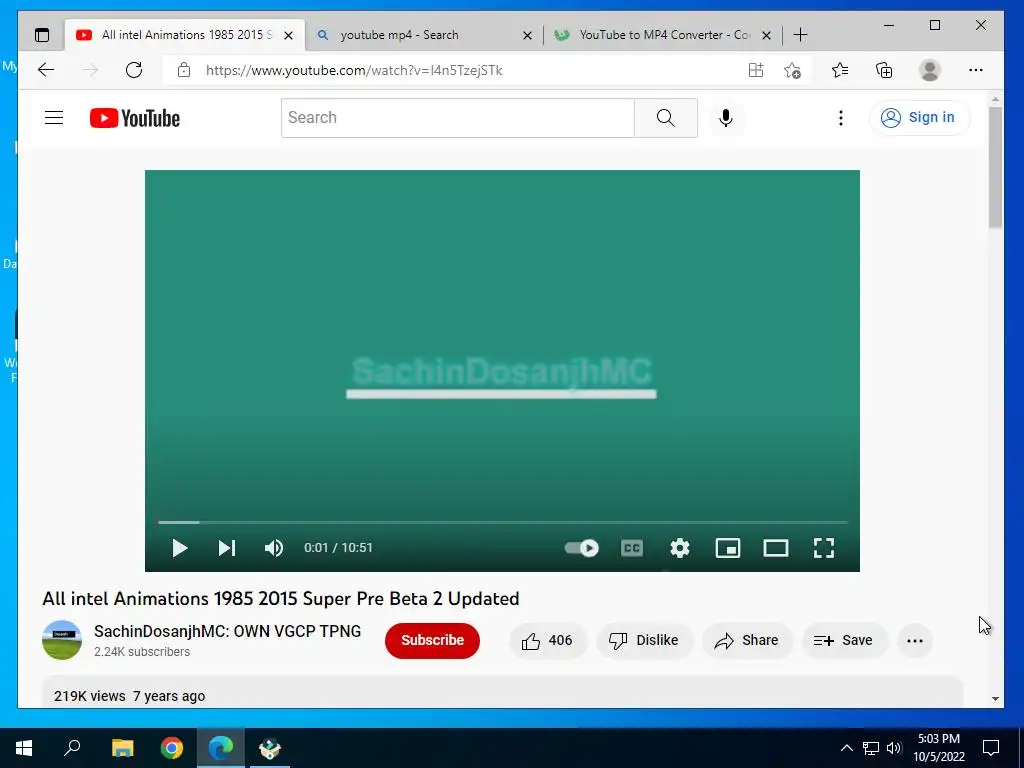This screenshot has width=1024, height=768.
Task: Open Edge Settings and more menu
Action: coord(976,70)
